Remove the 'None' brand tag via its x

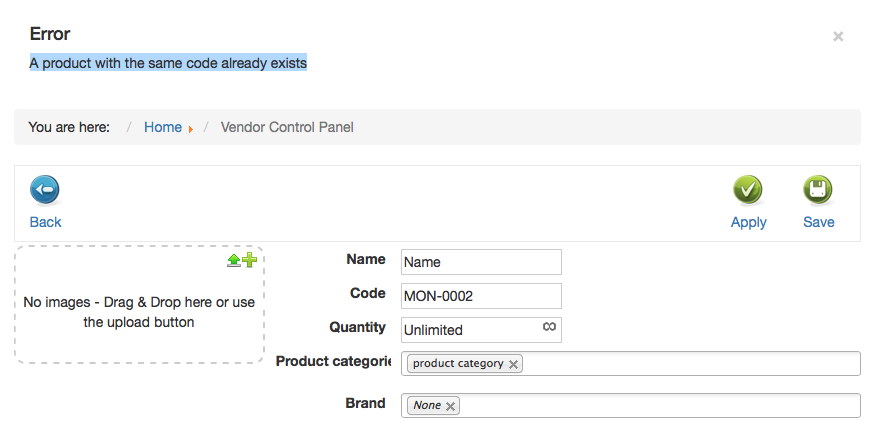(x=450, y=406)
